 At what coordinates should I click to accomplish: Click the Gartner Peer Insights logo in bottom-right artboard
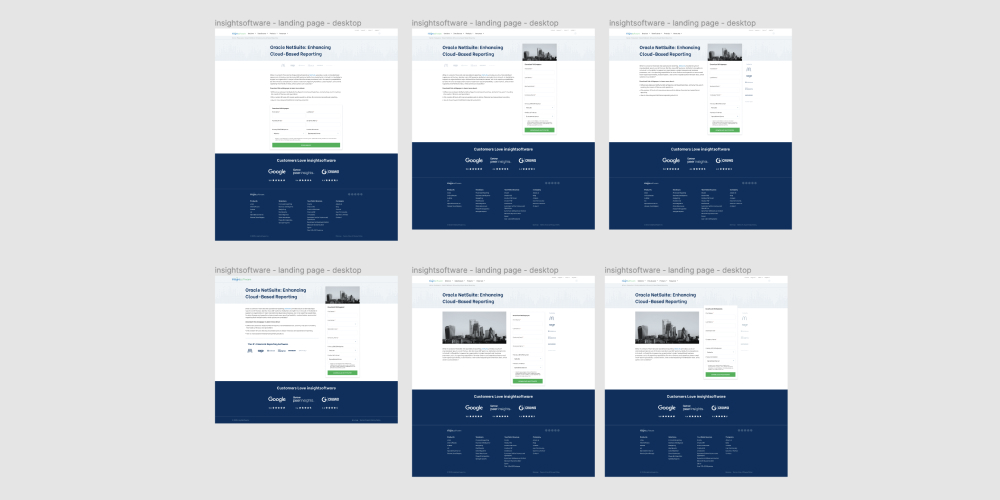click(690, 408)
